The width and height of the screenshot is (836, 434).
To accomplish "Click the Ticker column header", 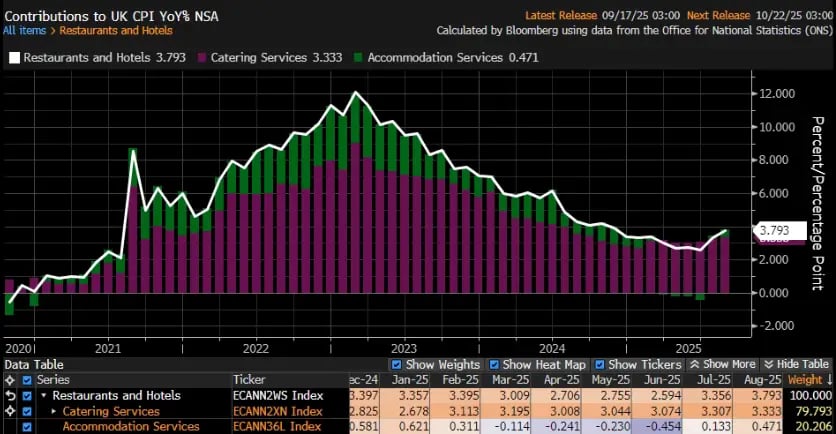I will [249, 380].
